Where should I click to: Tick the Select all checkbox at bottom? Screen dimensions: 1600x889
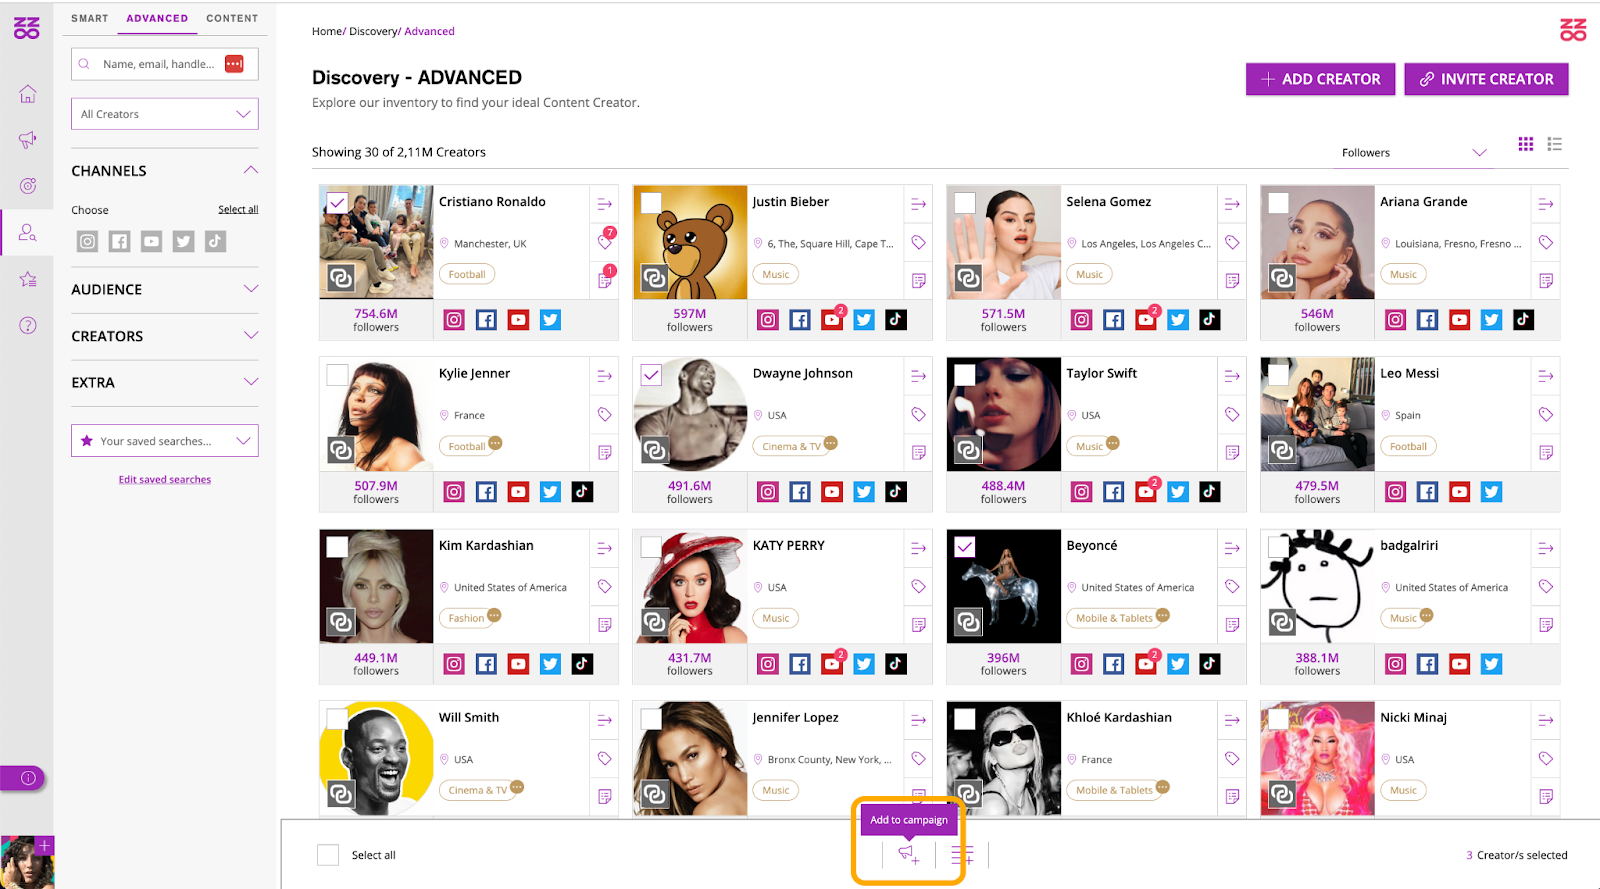328,855
